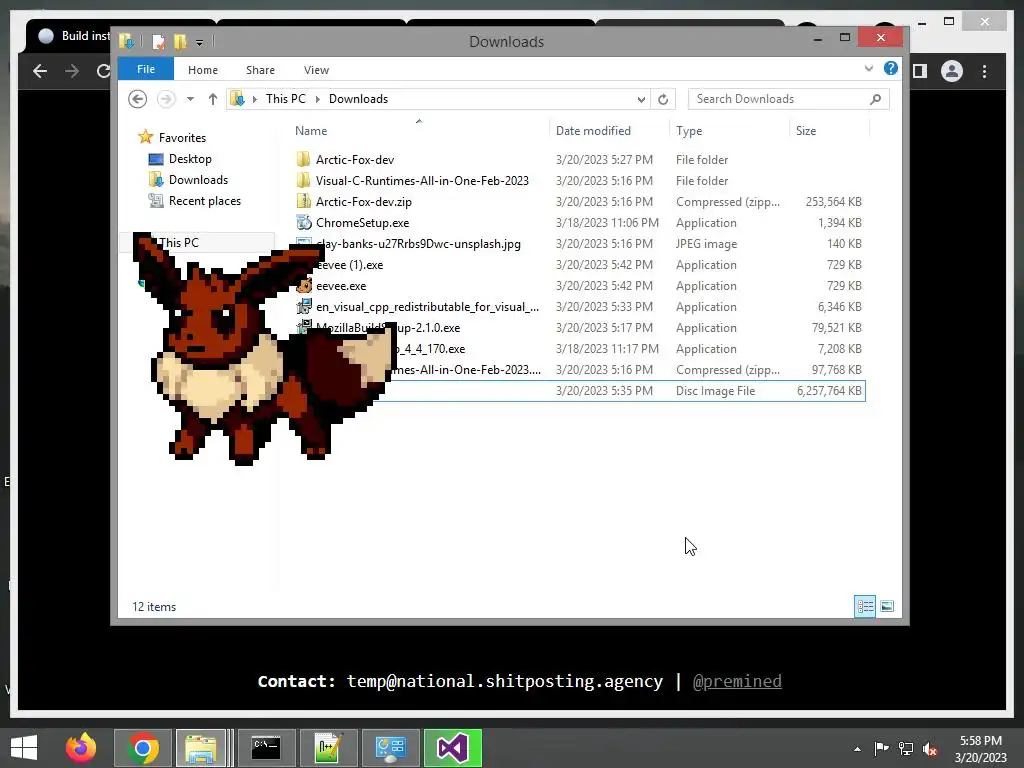1024x768 pixels.
Task: Open Chrome three-dot menu
Action: (x=984, y=71)
